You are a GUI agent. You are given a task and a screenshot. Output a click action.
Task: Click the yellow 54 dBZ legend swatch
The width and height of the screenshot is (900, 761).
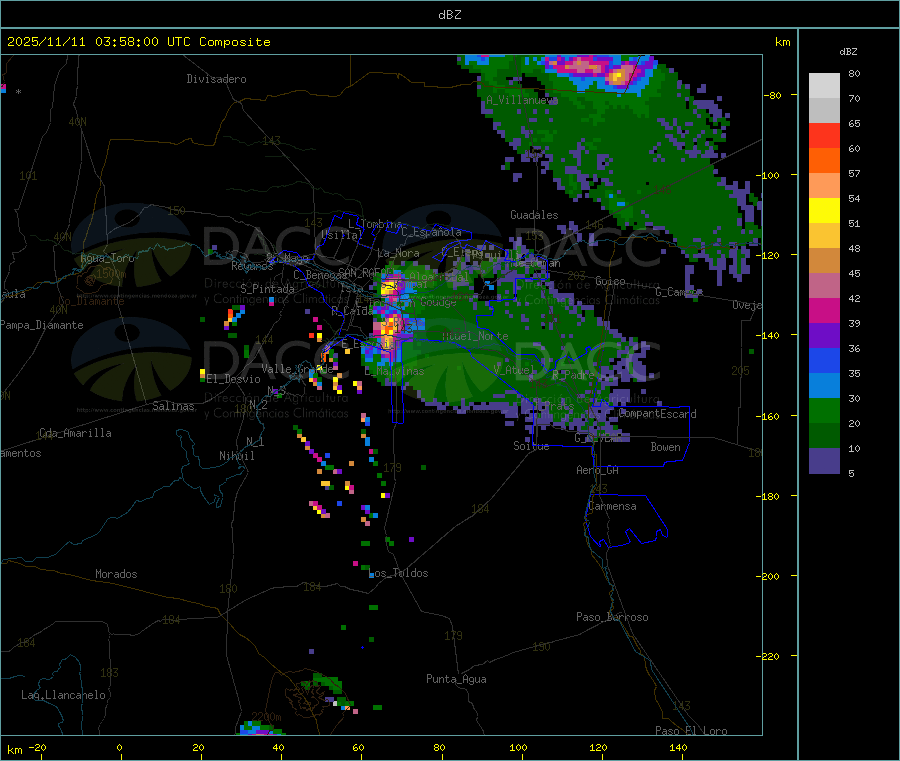pyautogui.click(x=824, y=211)
